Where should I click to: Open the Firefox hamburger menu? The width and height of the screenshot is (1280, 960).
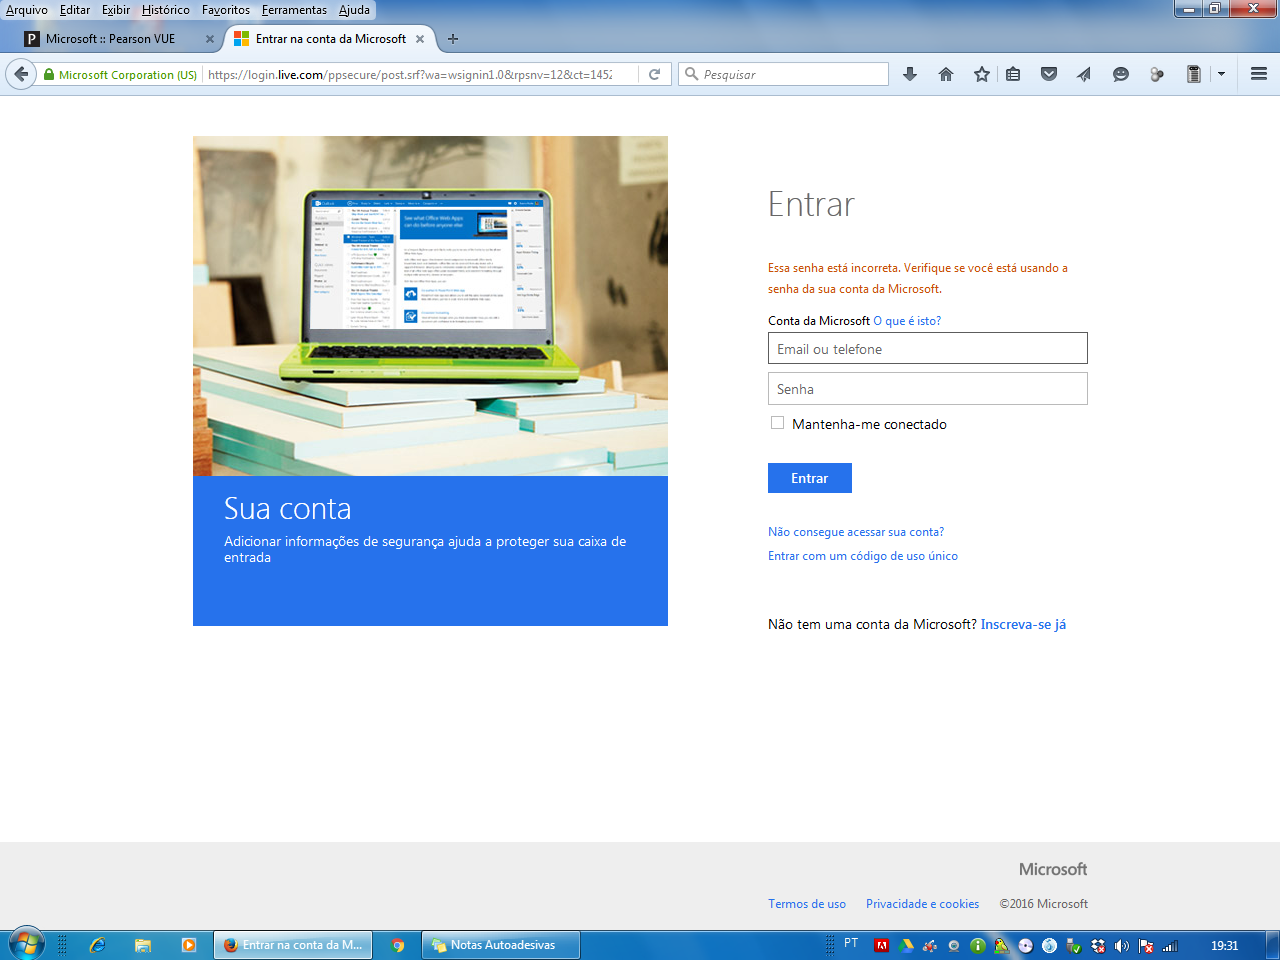(x=1259, y=74)
